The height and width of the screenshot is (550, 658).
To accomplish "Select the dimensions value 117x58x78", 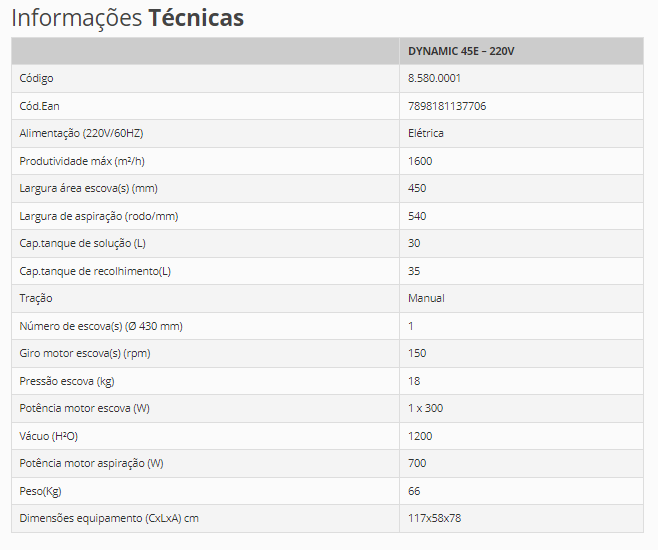I will click(x=434, y=518).
